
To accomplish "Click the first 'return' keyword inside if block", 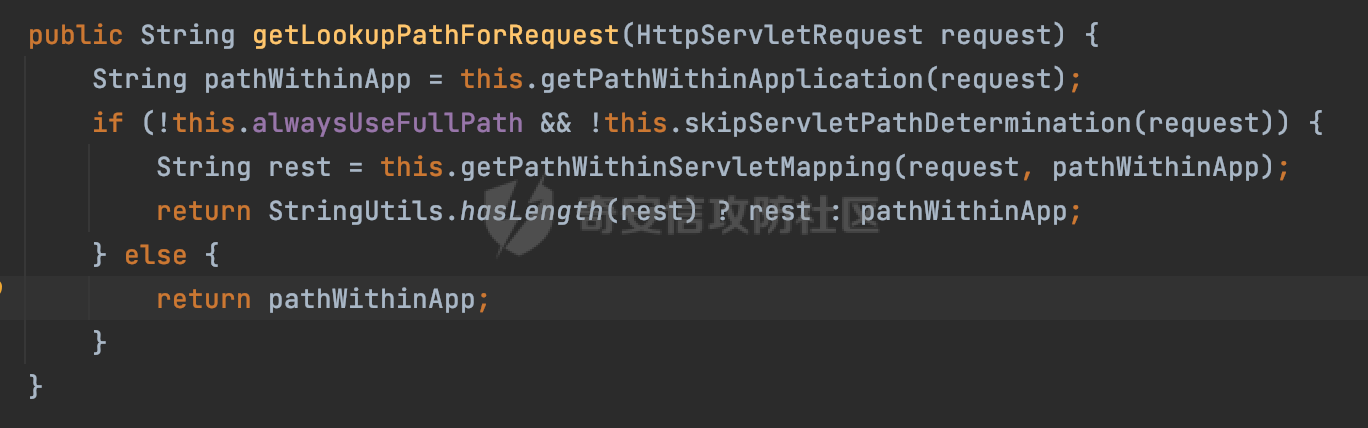I will tap(203, 211).
